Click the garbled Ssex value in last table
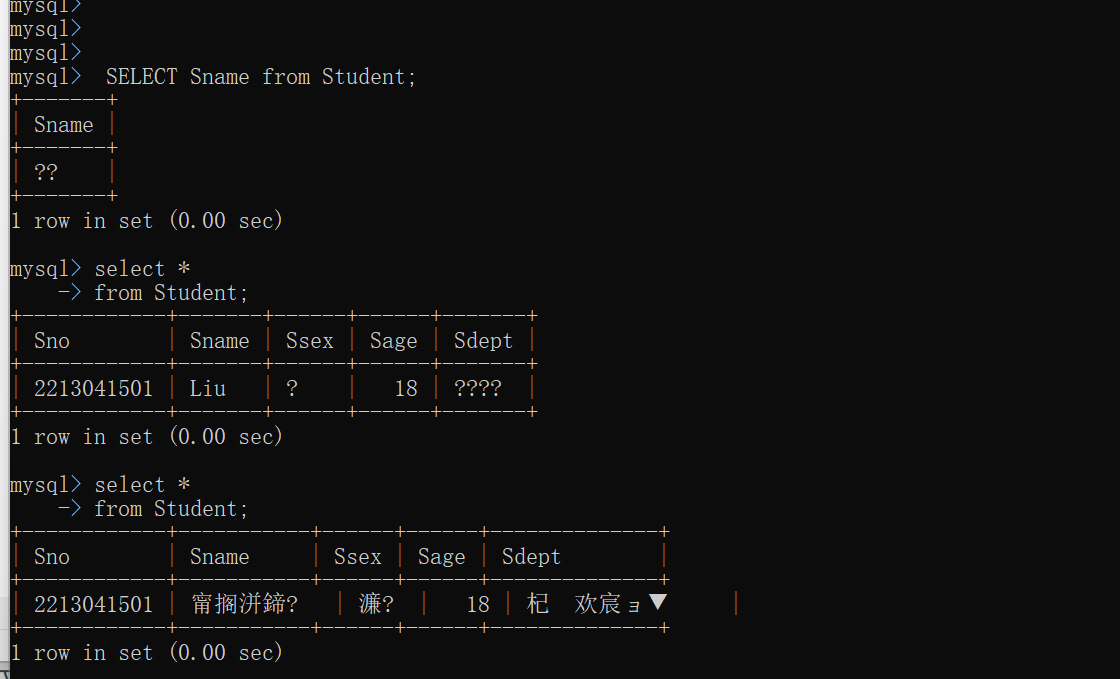Viewport: 1120px width, 679px height. point(376,604)
